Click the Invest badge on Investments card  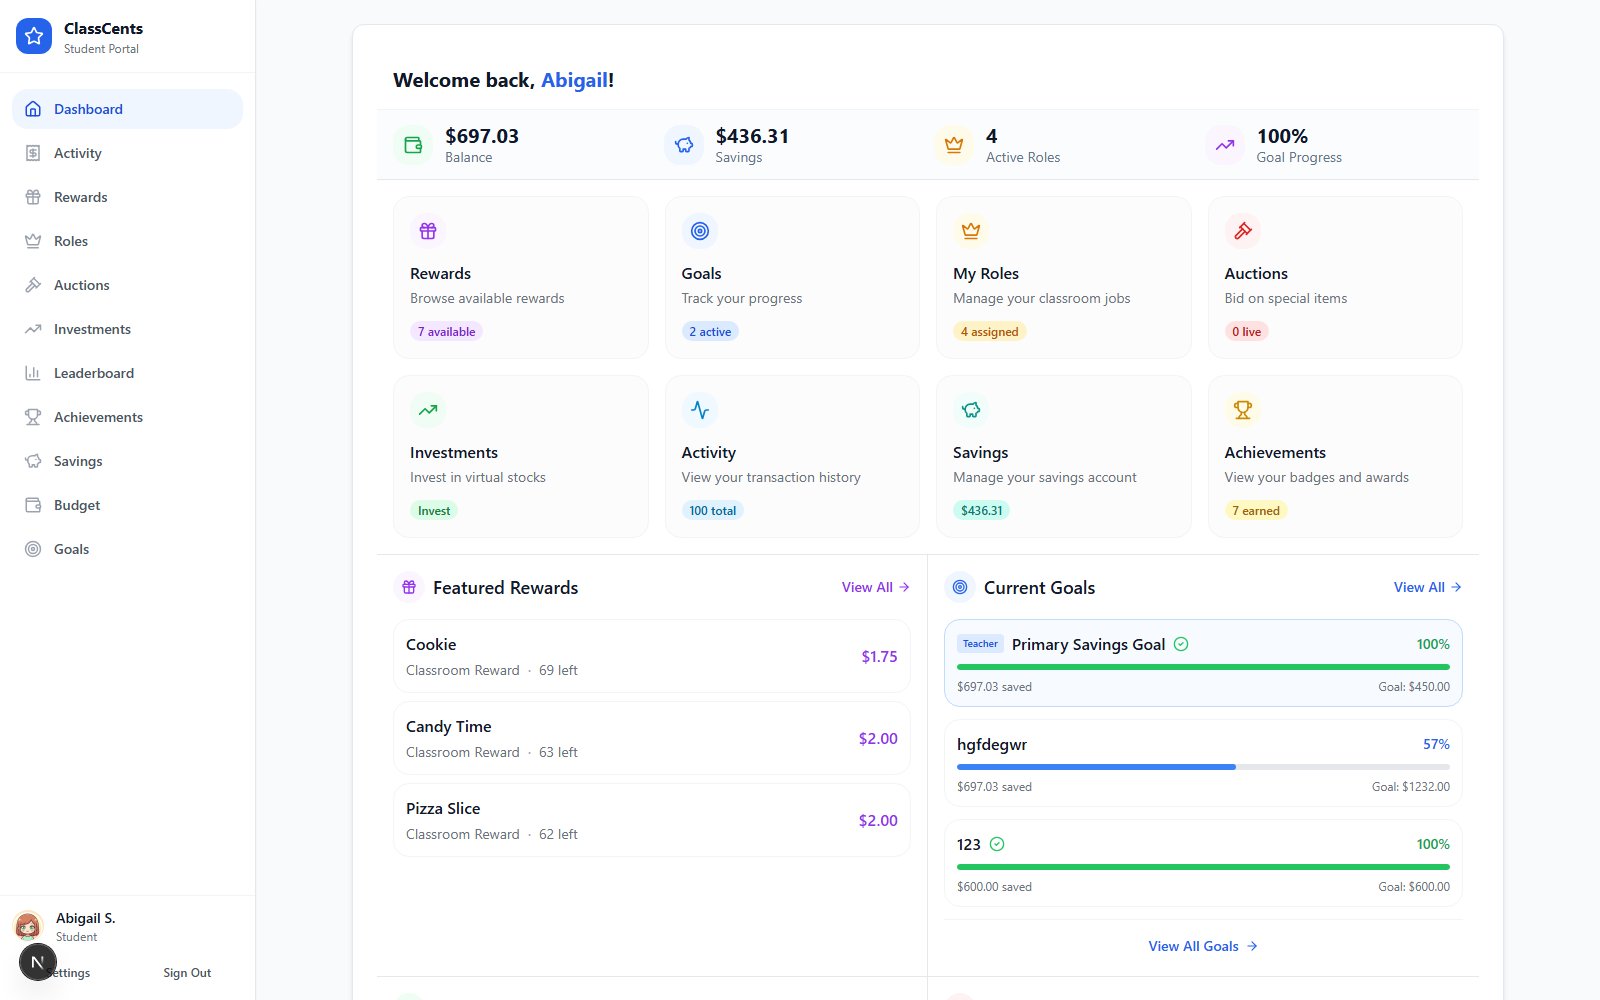click(434, 510)
